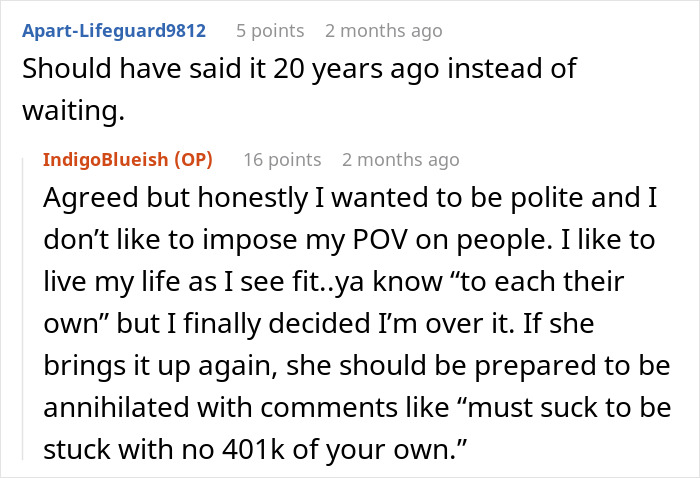This screenshot has width=700, height=478.
Task: Click the word 'POV' in the reply
Action: tap(380, 239)
